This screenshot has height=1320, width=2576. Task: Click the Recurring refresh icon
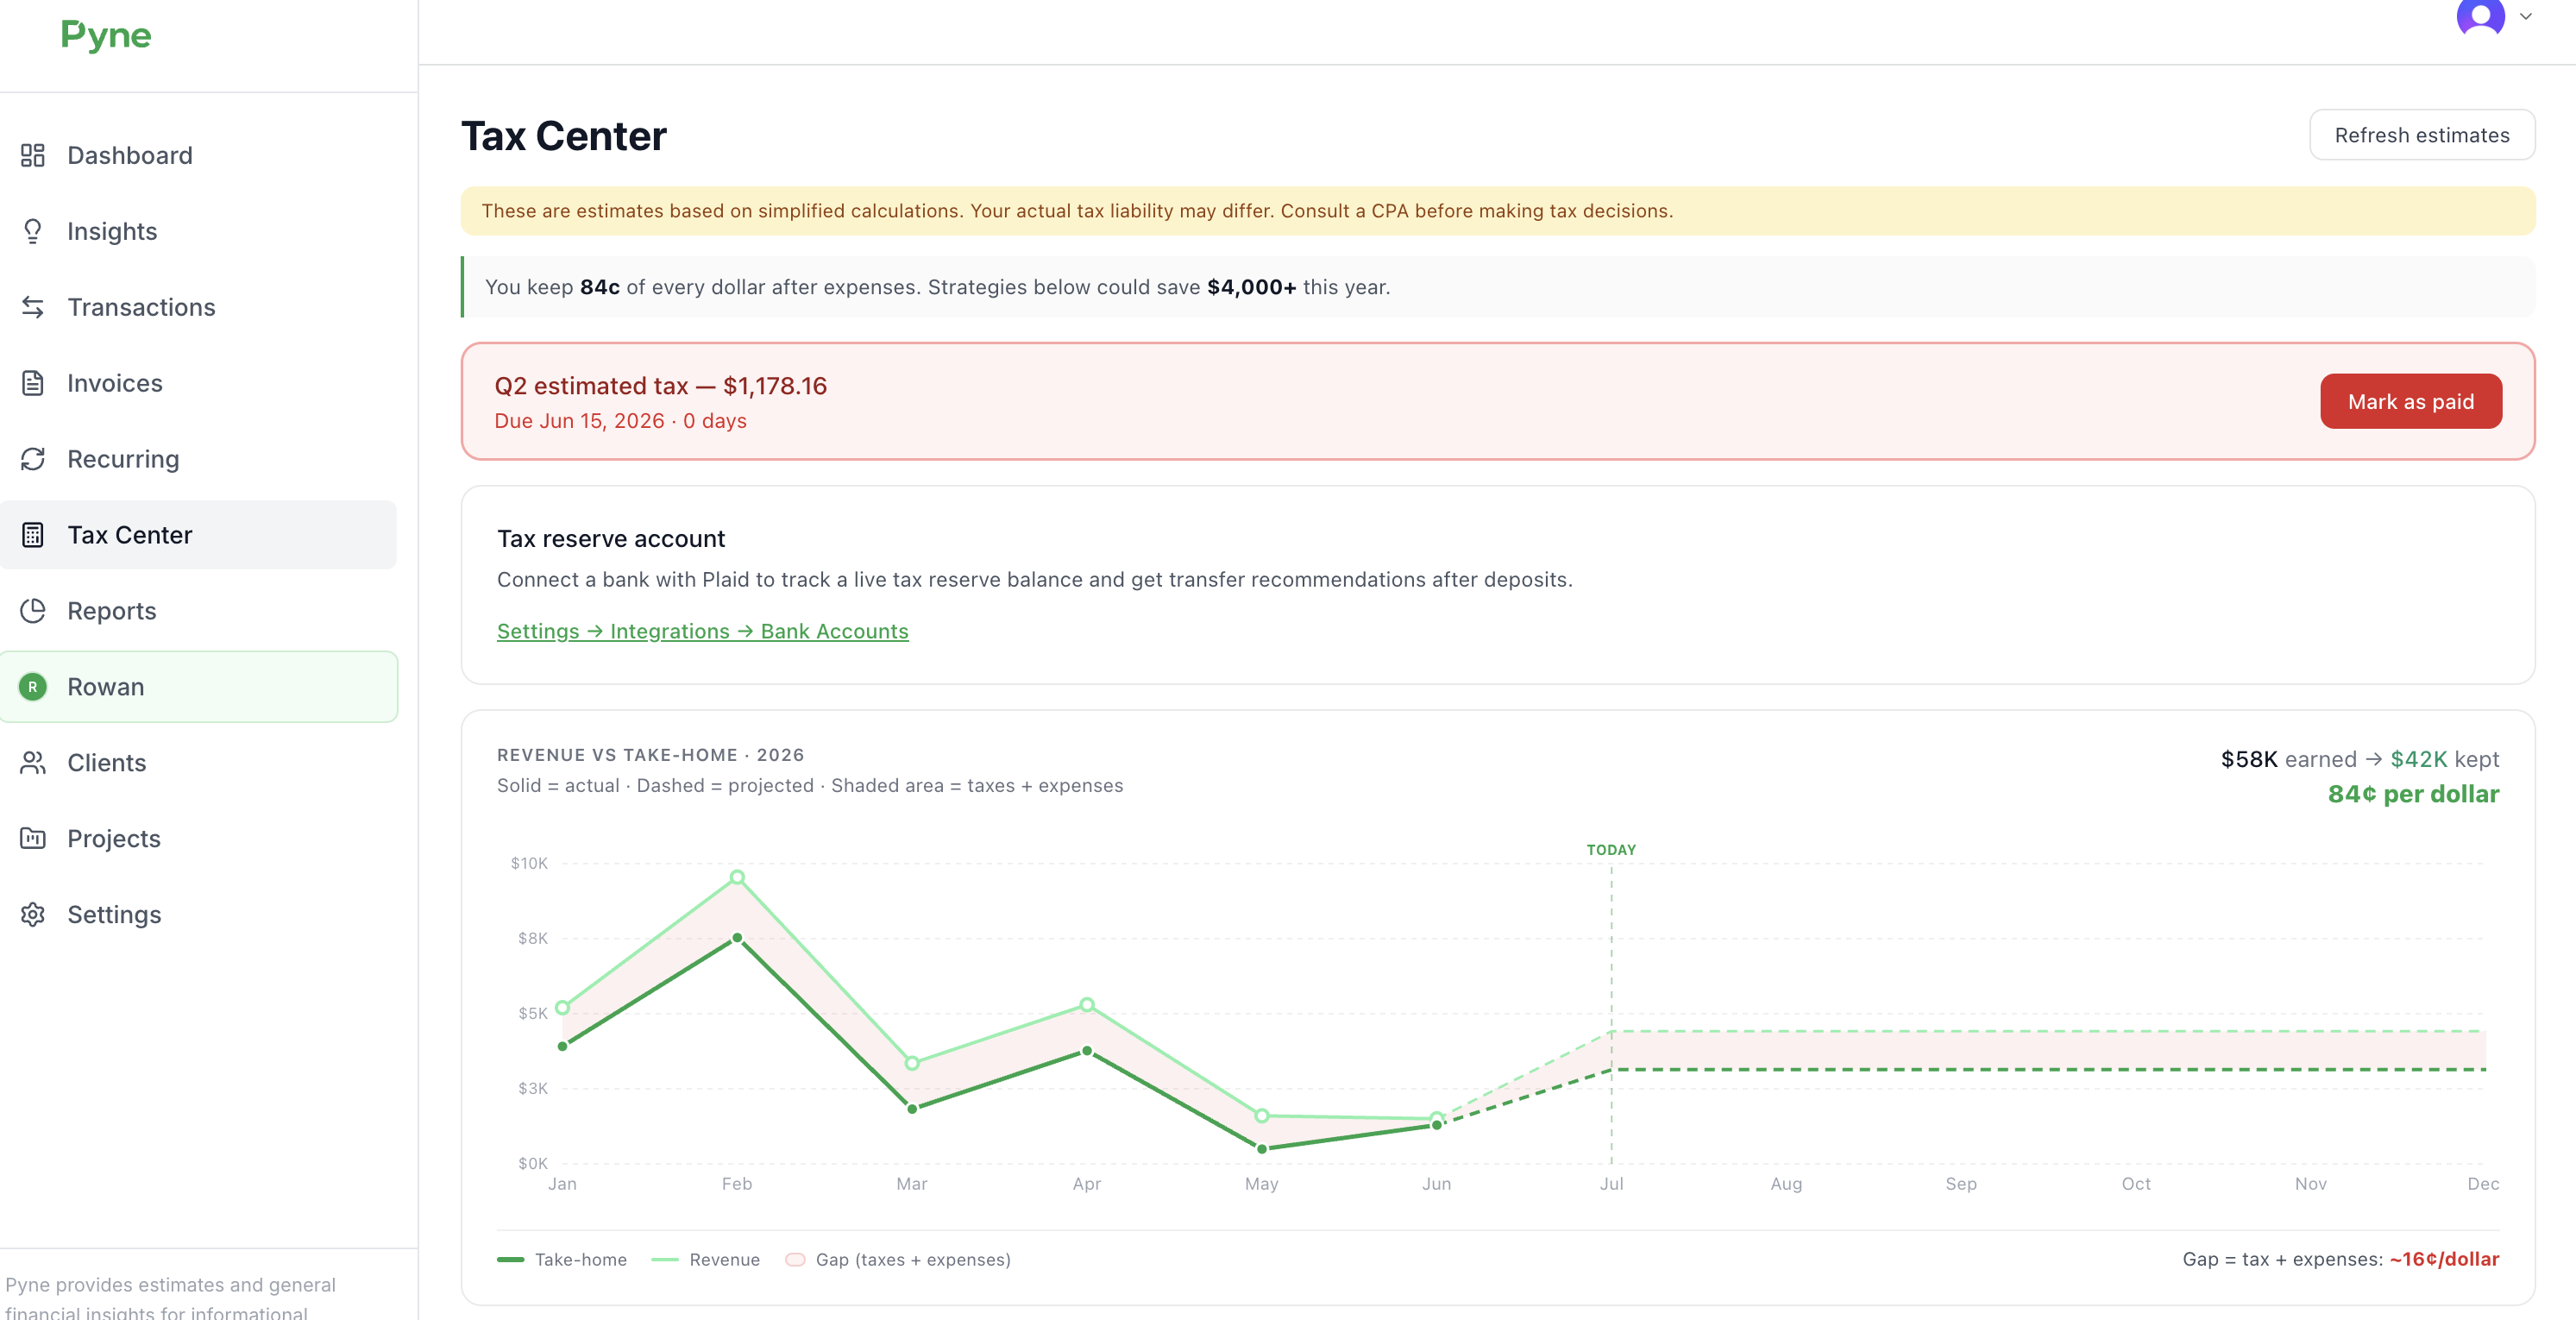(33, 459)
